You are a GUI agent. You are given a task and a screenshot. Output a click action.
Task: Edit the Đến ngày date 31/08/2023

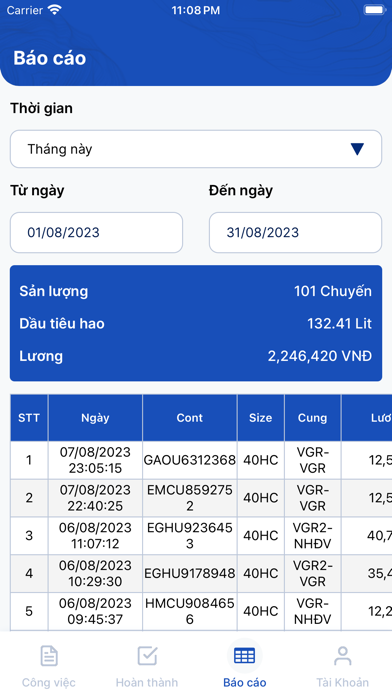295,233
